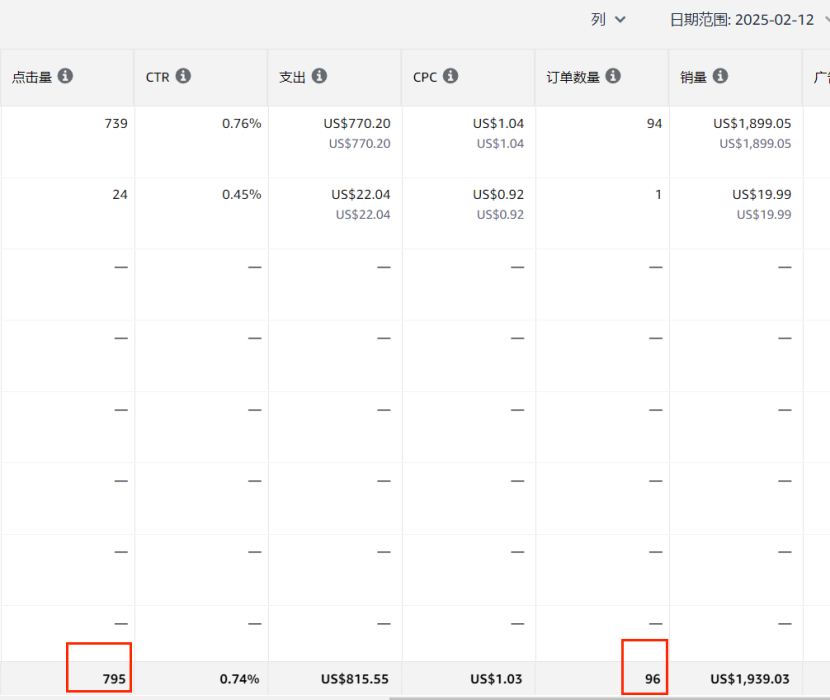Click the total sales US$1,939.03 cell
This screenshot has height=700, width=830.
750,679
